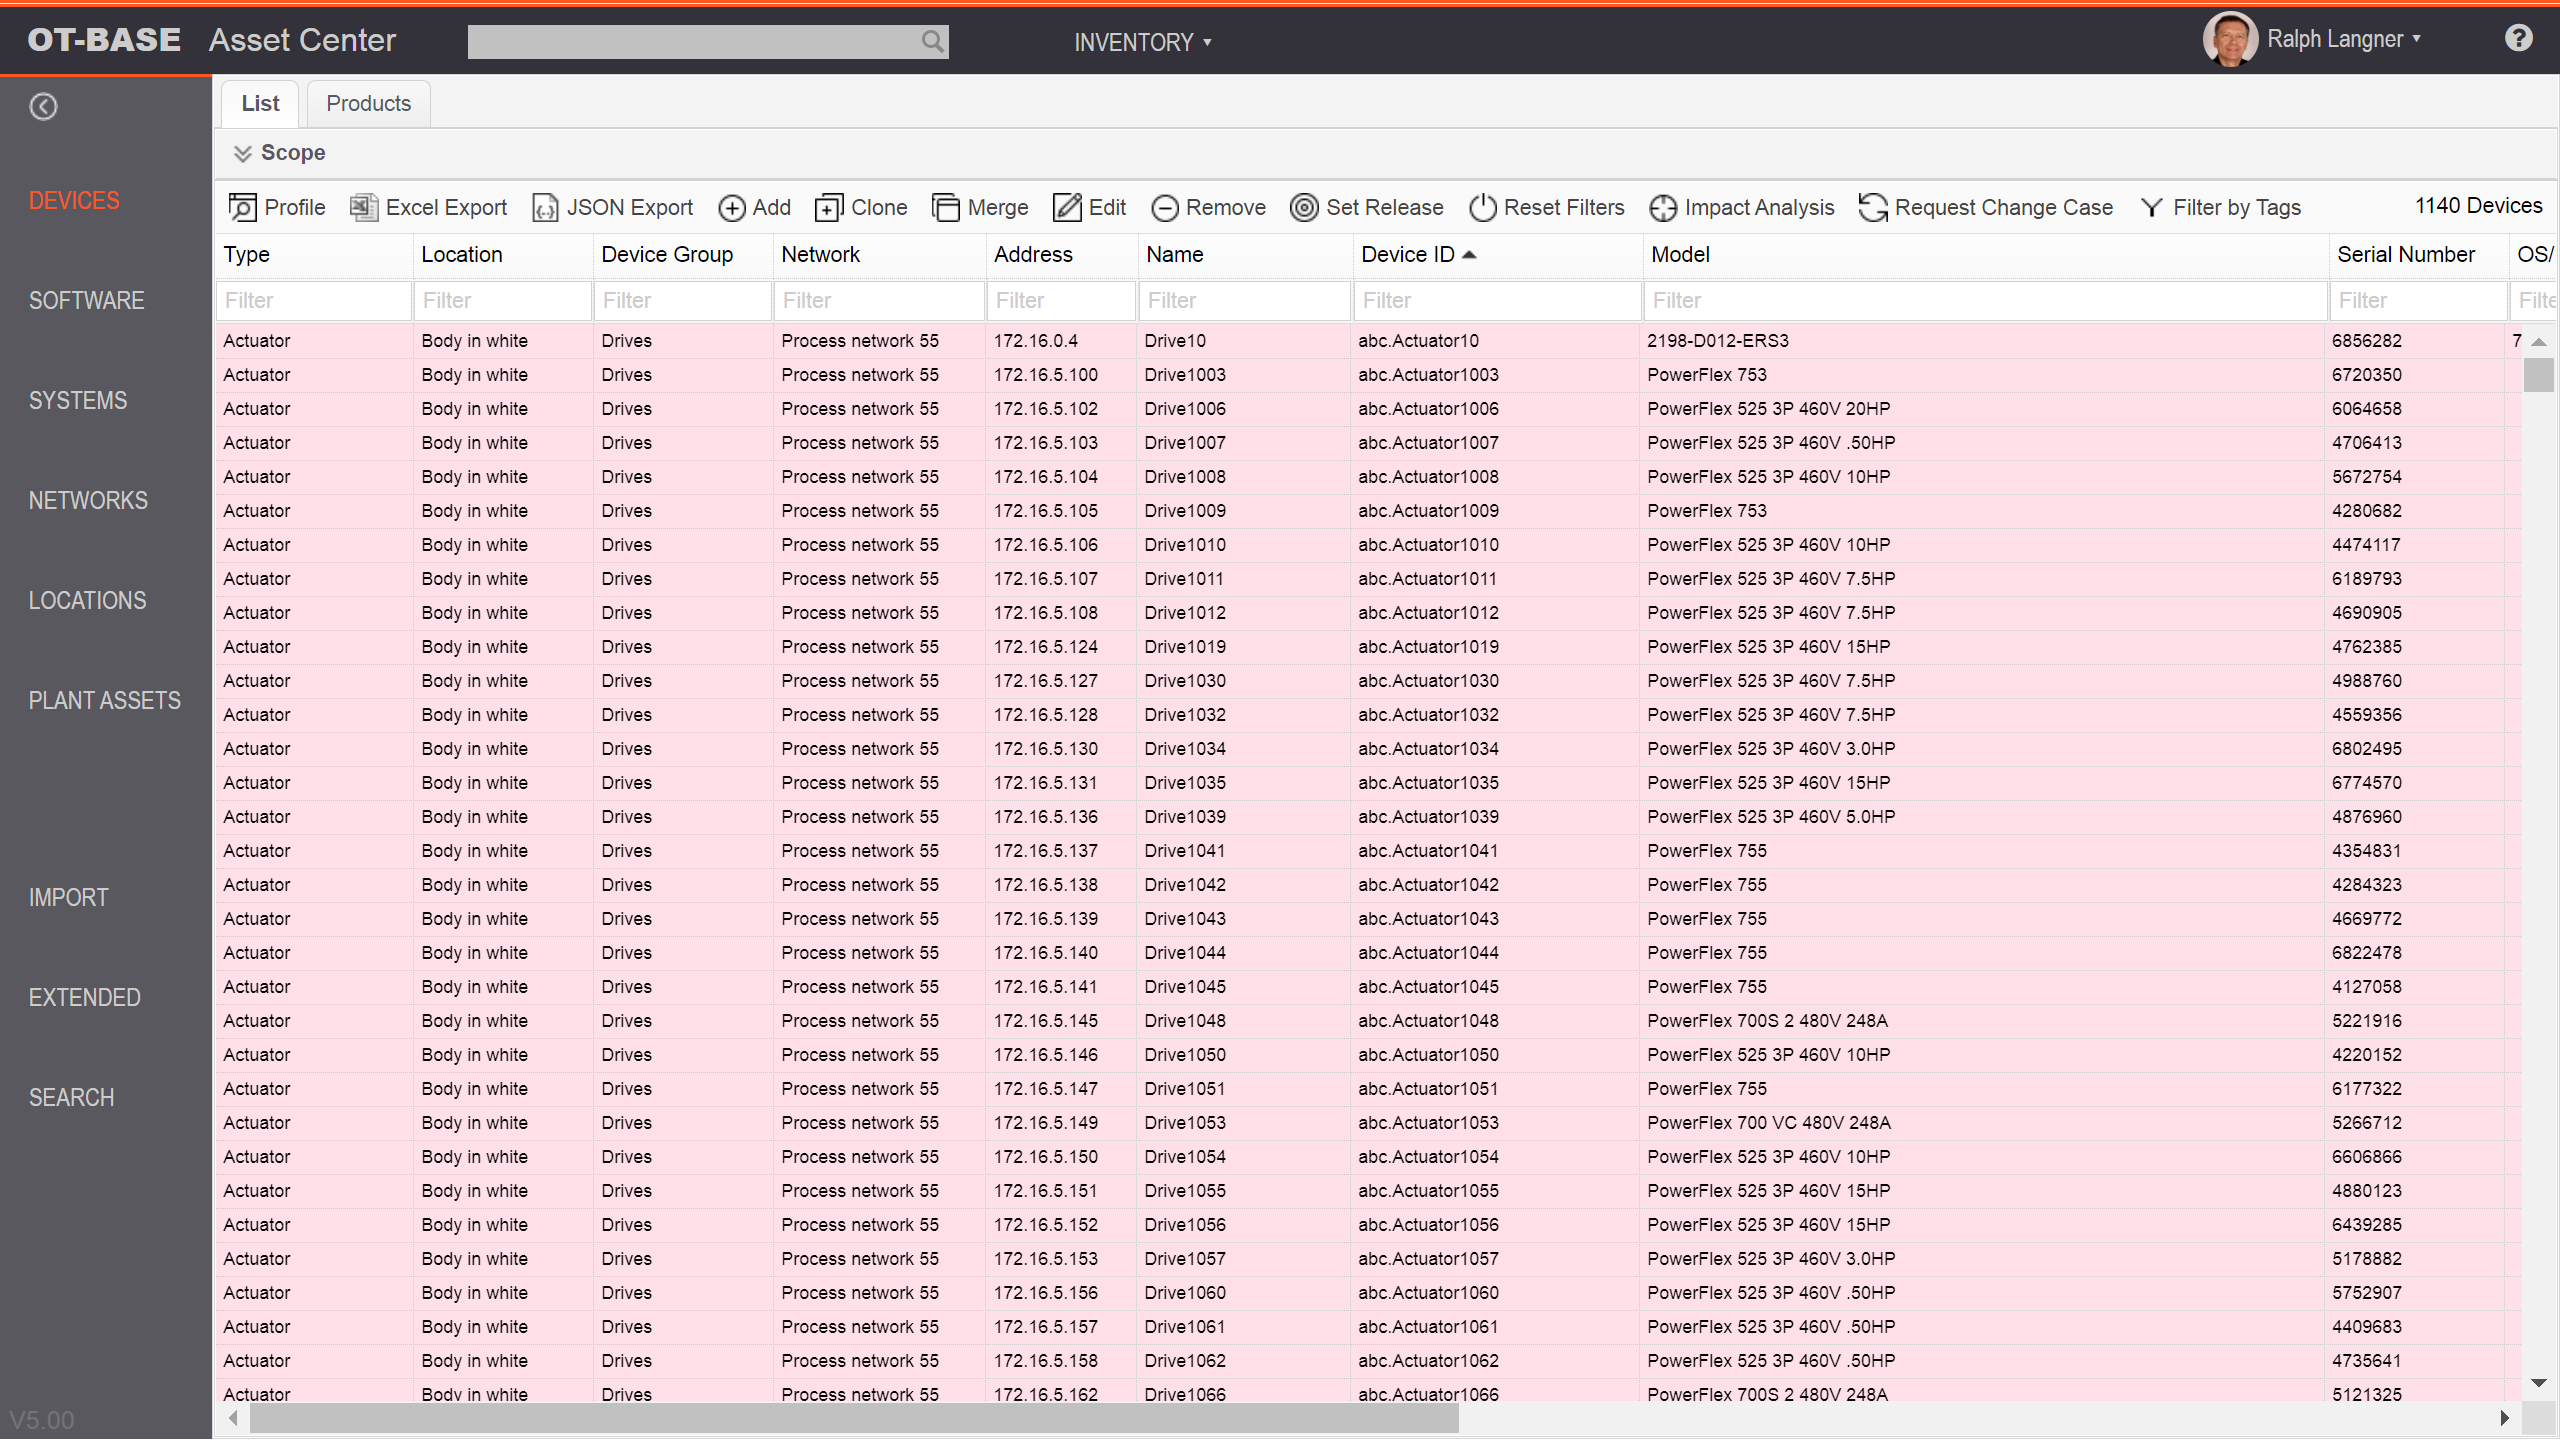Screen dimensions: 2560x1440
Task: Open SOFTWARE in the sidebar
Action: click(86, 300)
